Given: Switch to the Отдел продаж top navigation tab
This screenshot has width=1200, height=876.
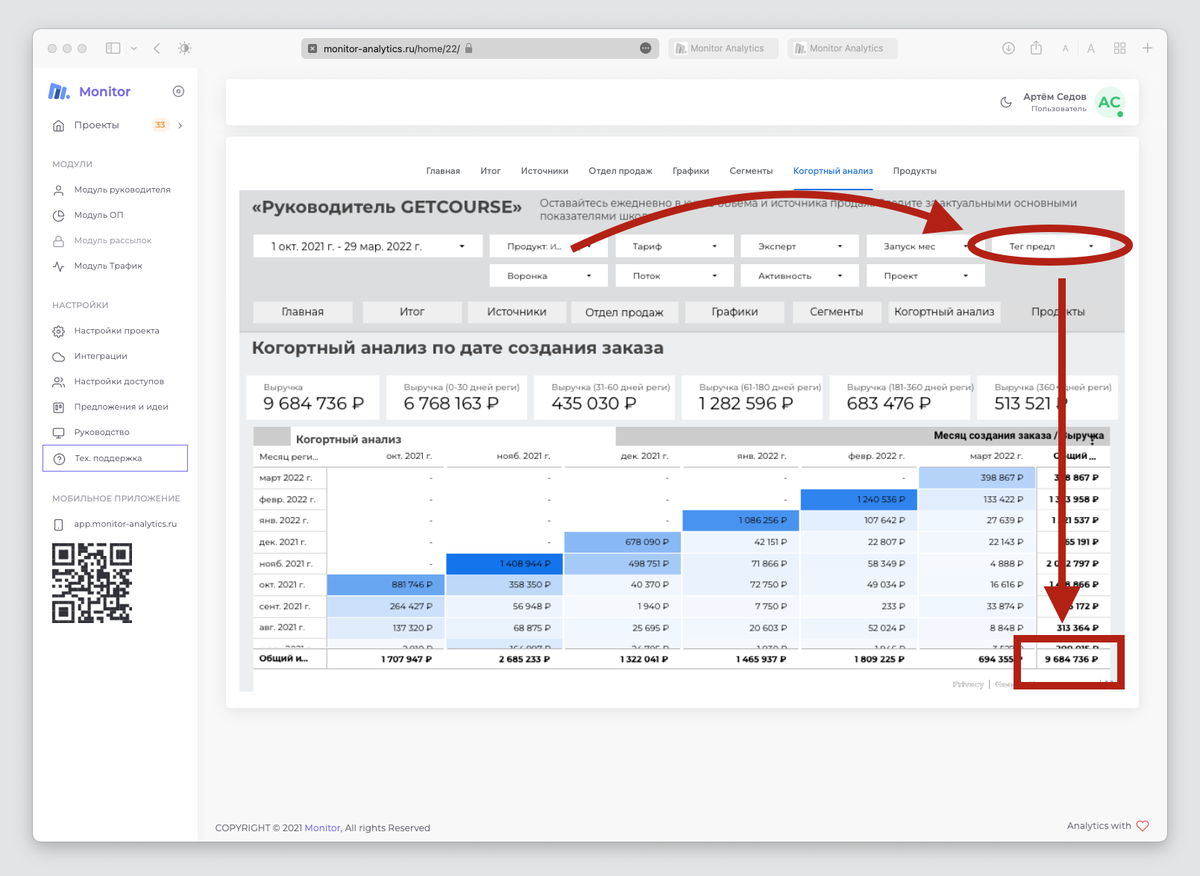Looking at the screenshot, I should point(620,171).
